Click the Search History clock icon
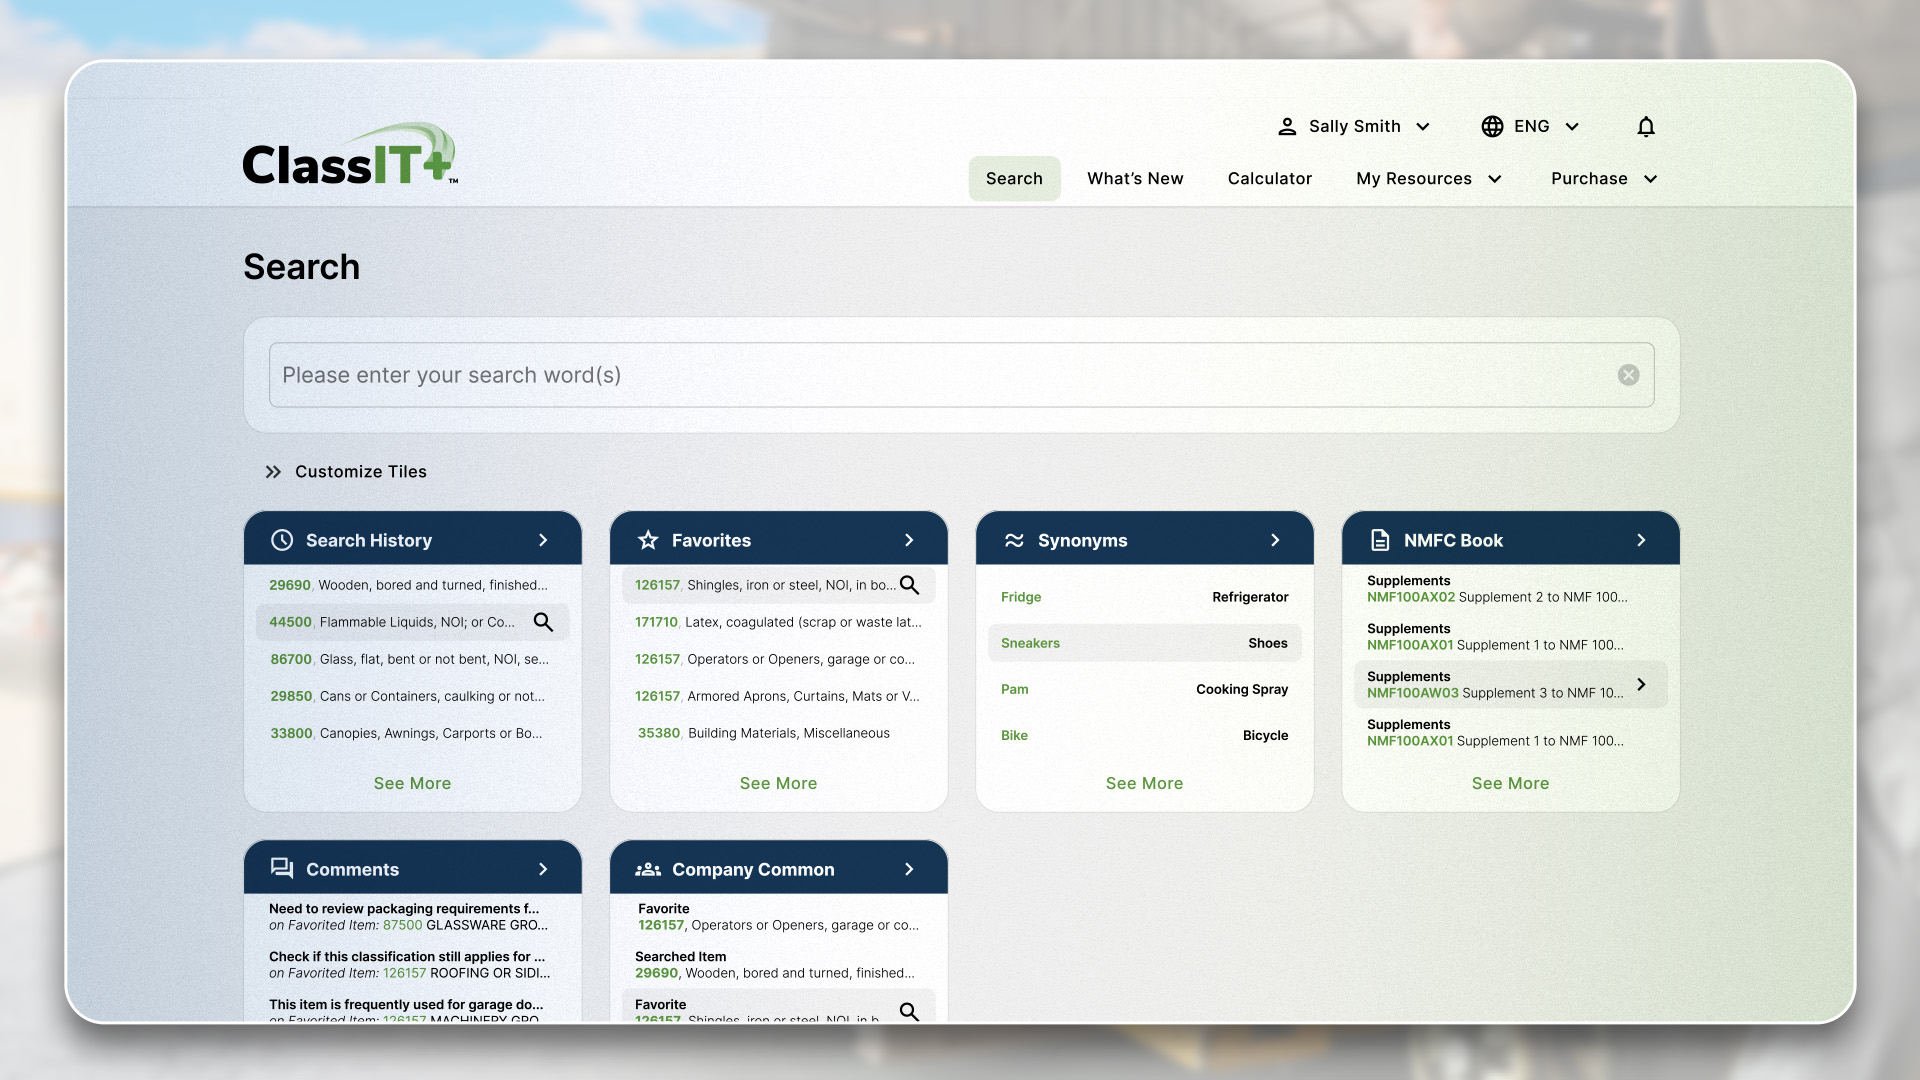 [282, 540]
